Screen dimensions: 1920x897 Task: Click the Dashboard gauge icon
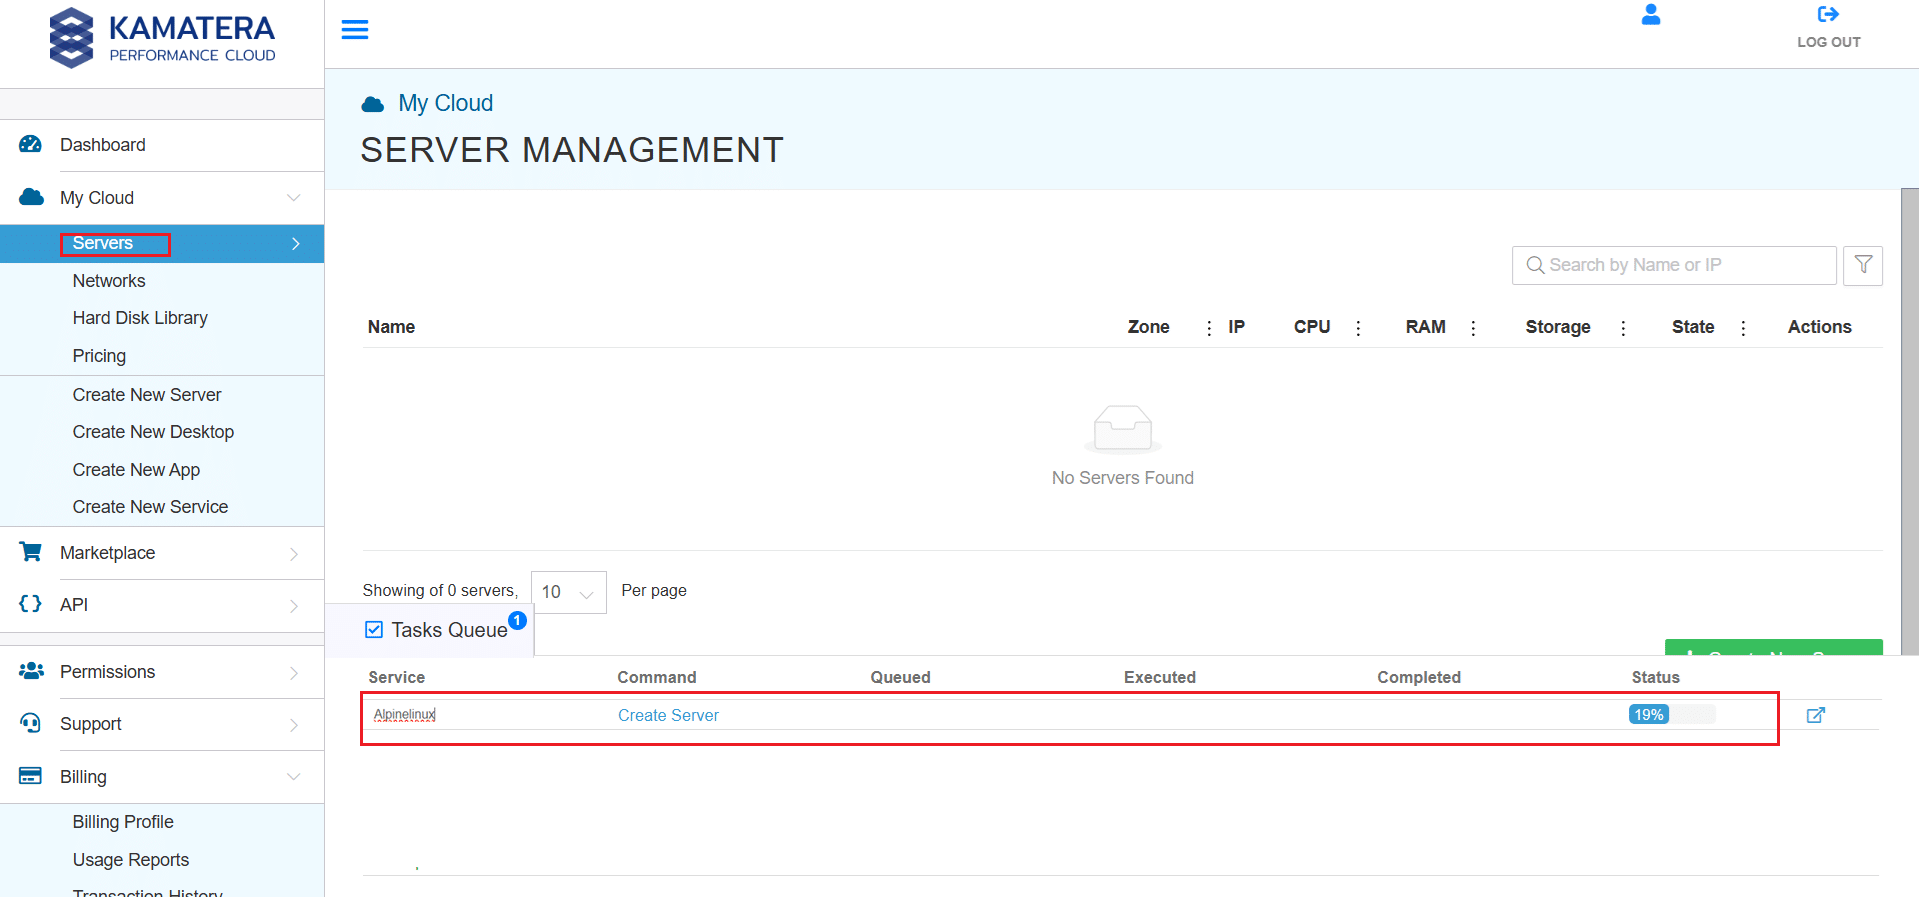tap(31, 144)
